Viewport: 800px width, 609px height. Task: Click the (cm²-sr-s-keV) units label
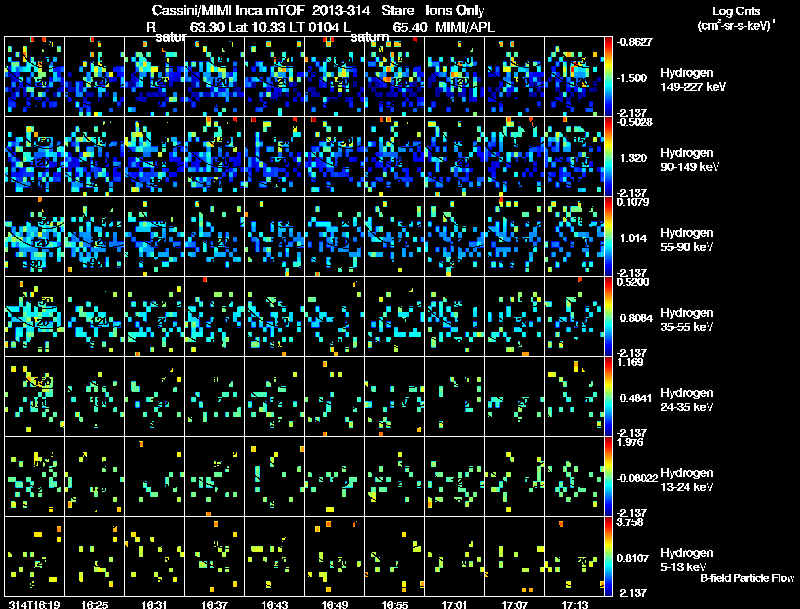(x=737, y=25)
